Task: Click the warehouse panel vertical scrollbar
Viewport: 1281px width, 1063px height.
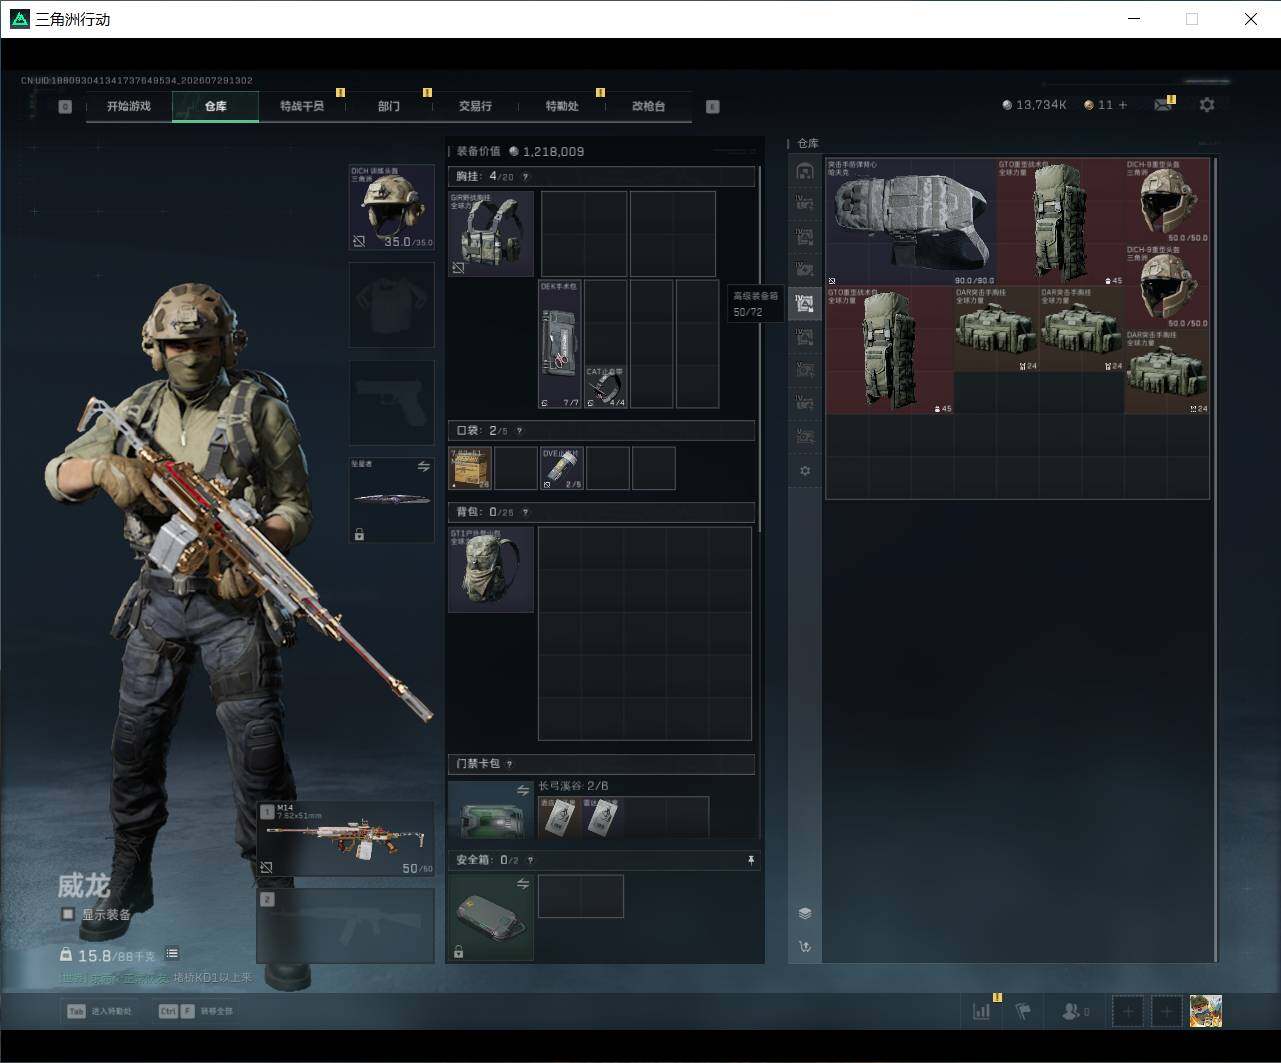Action: tap(1215, 560)
